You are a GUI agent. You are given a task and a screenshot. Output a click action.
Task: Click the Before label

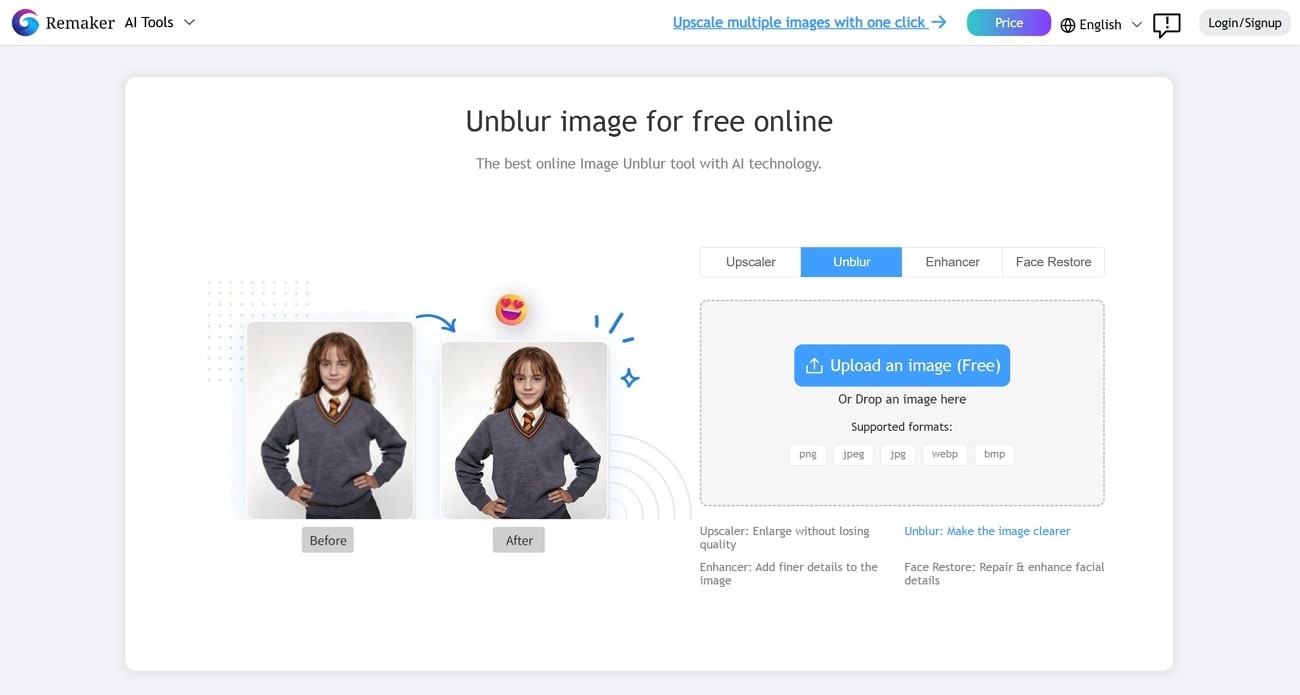[328, 540]
